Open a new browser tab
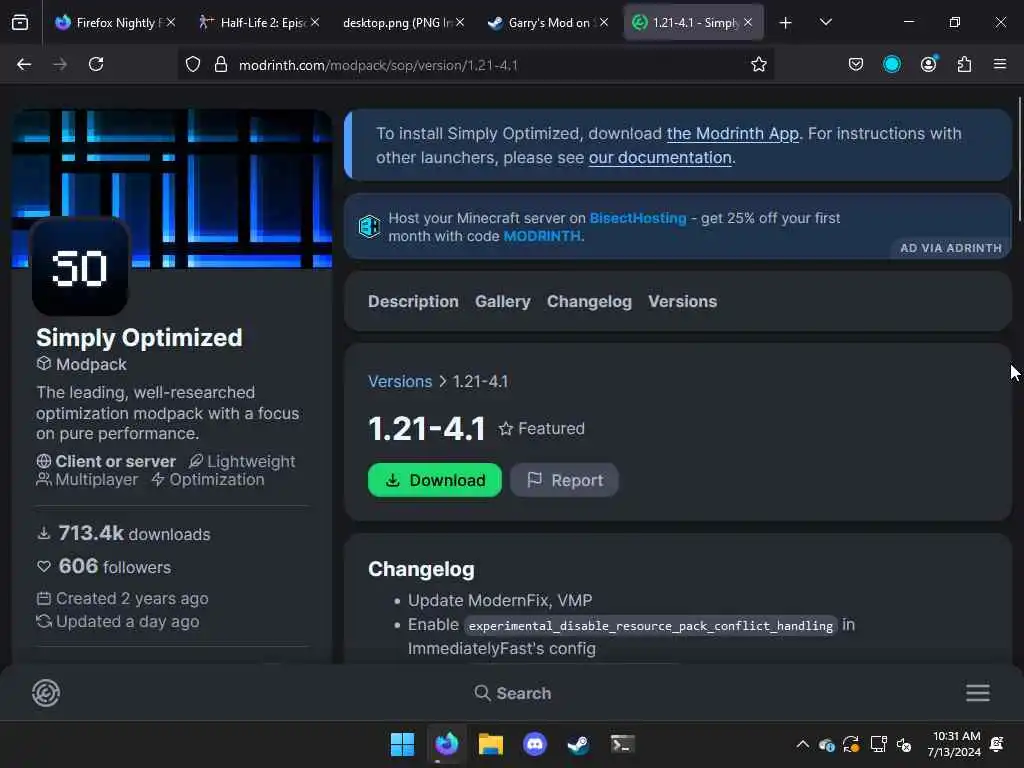This screenshot has width=1024, height=768. (x=785, y=23)
